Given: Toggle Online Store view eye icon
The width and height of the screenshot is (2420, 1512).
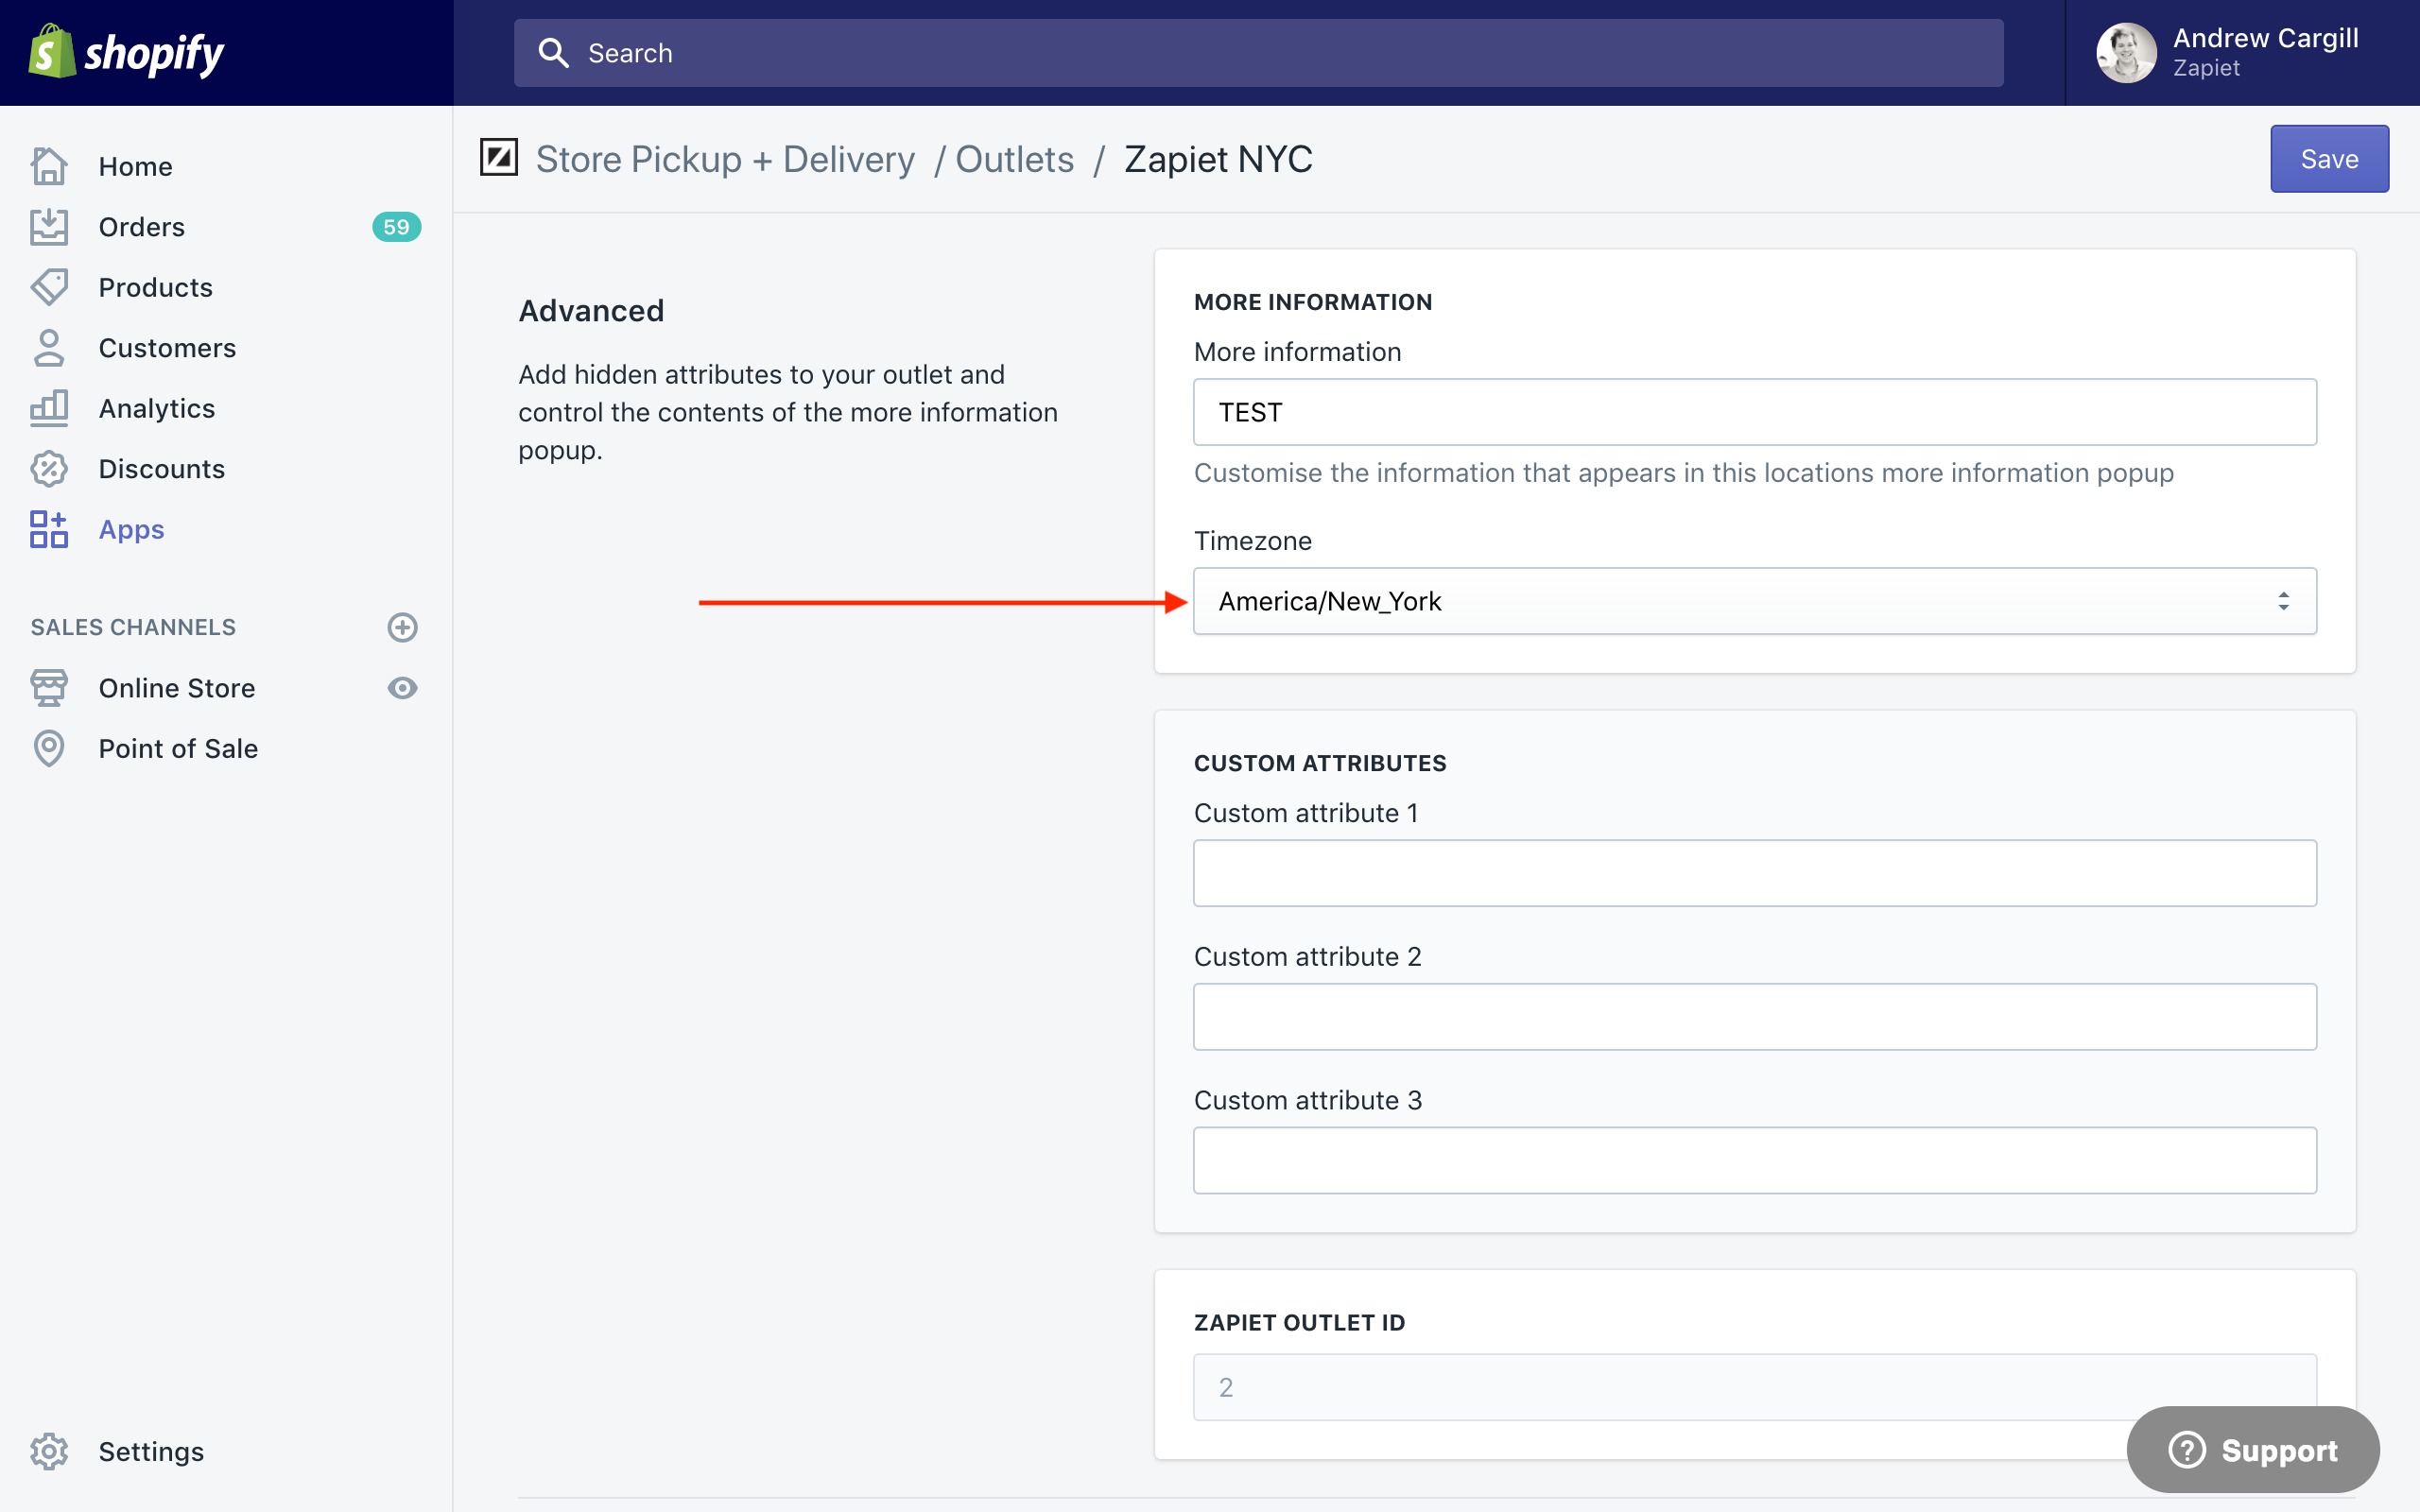Looking at the screenshot, I should click(x=402, y=688).
